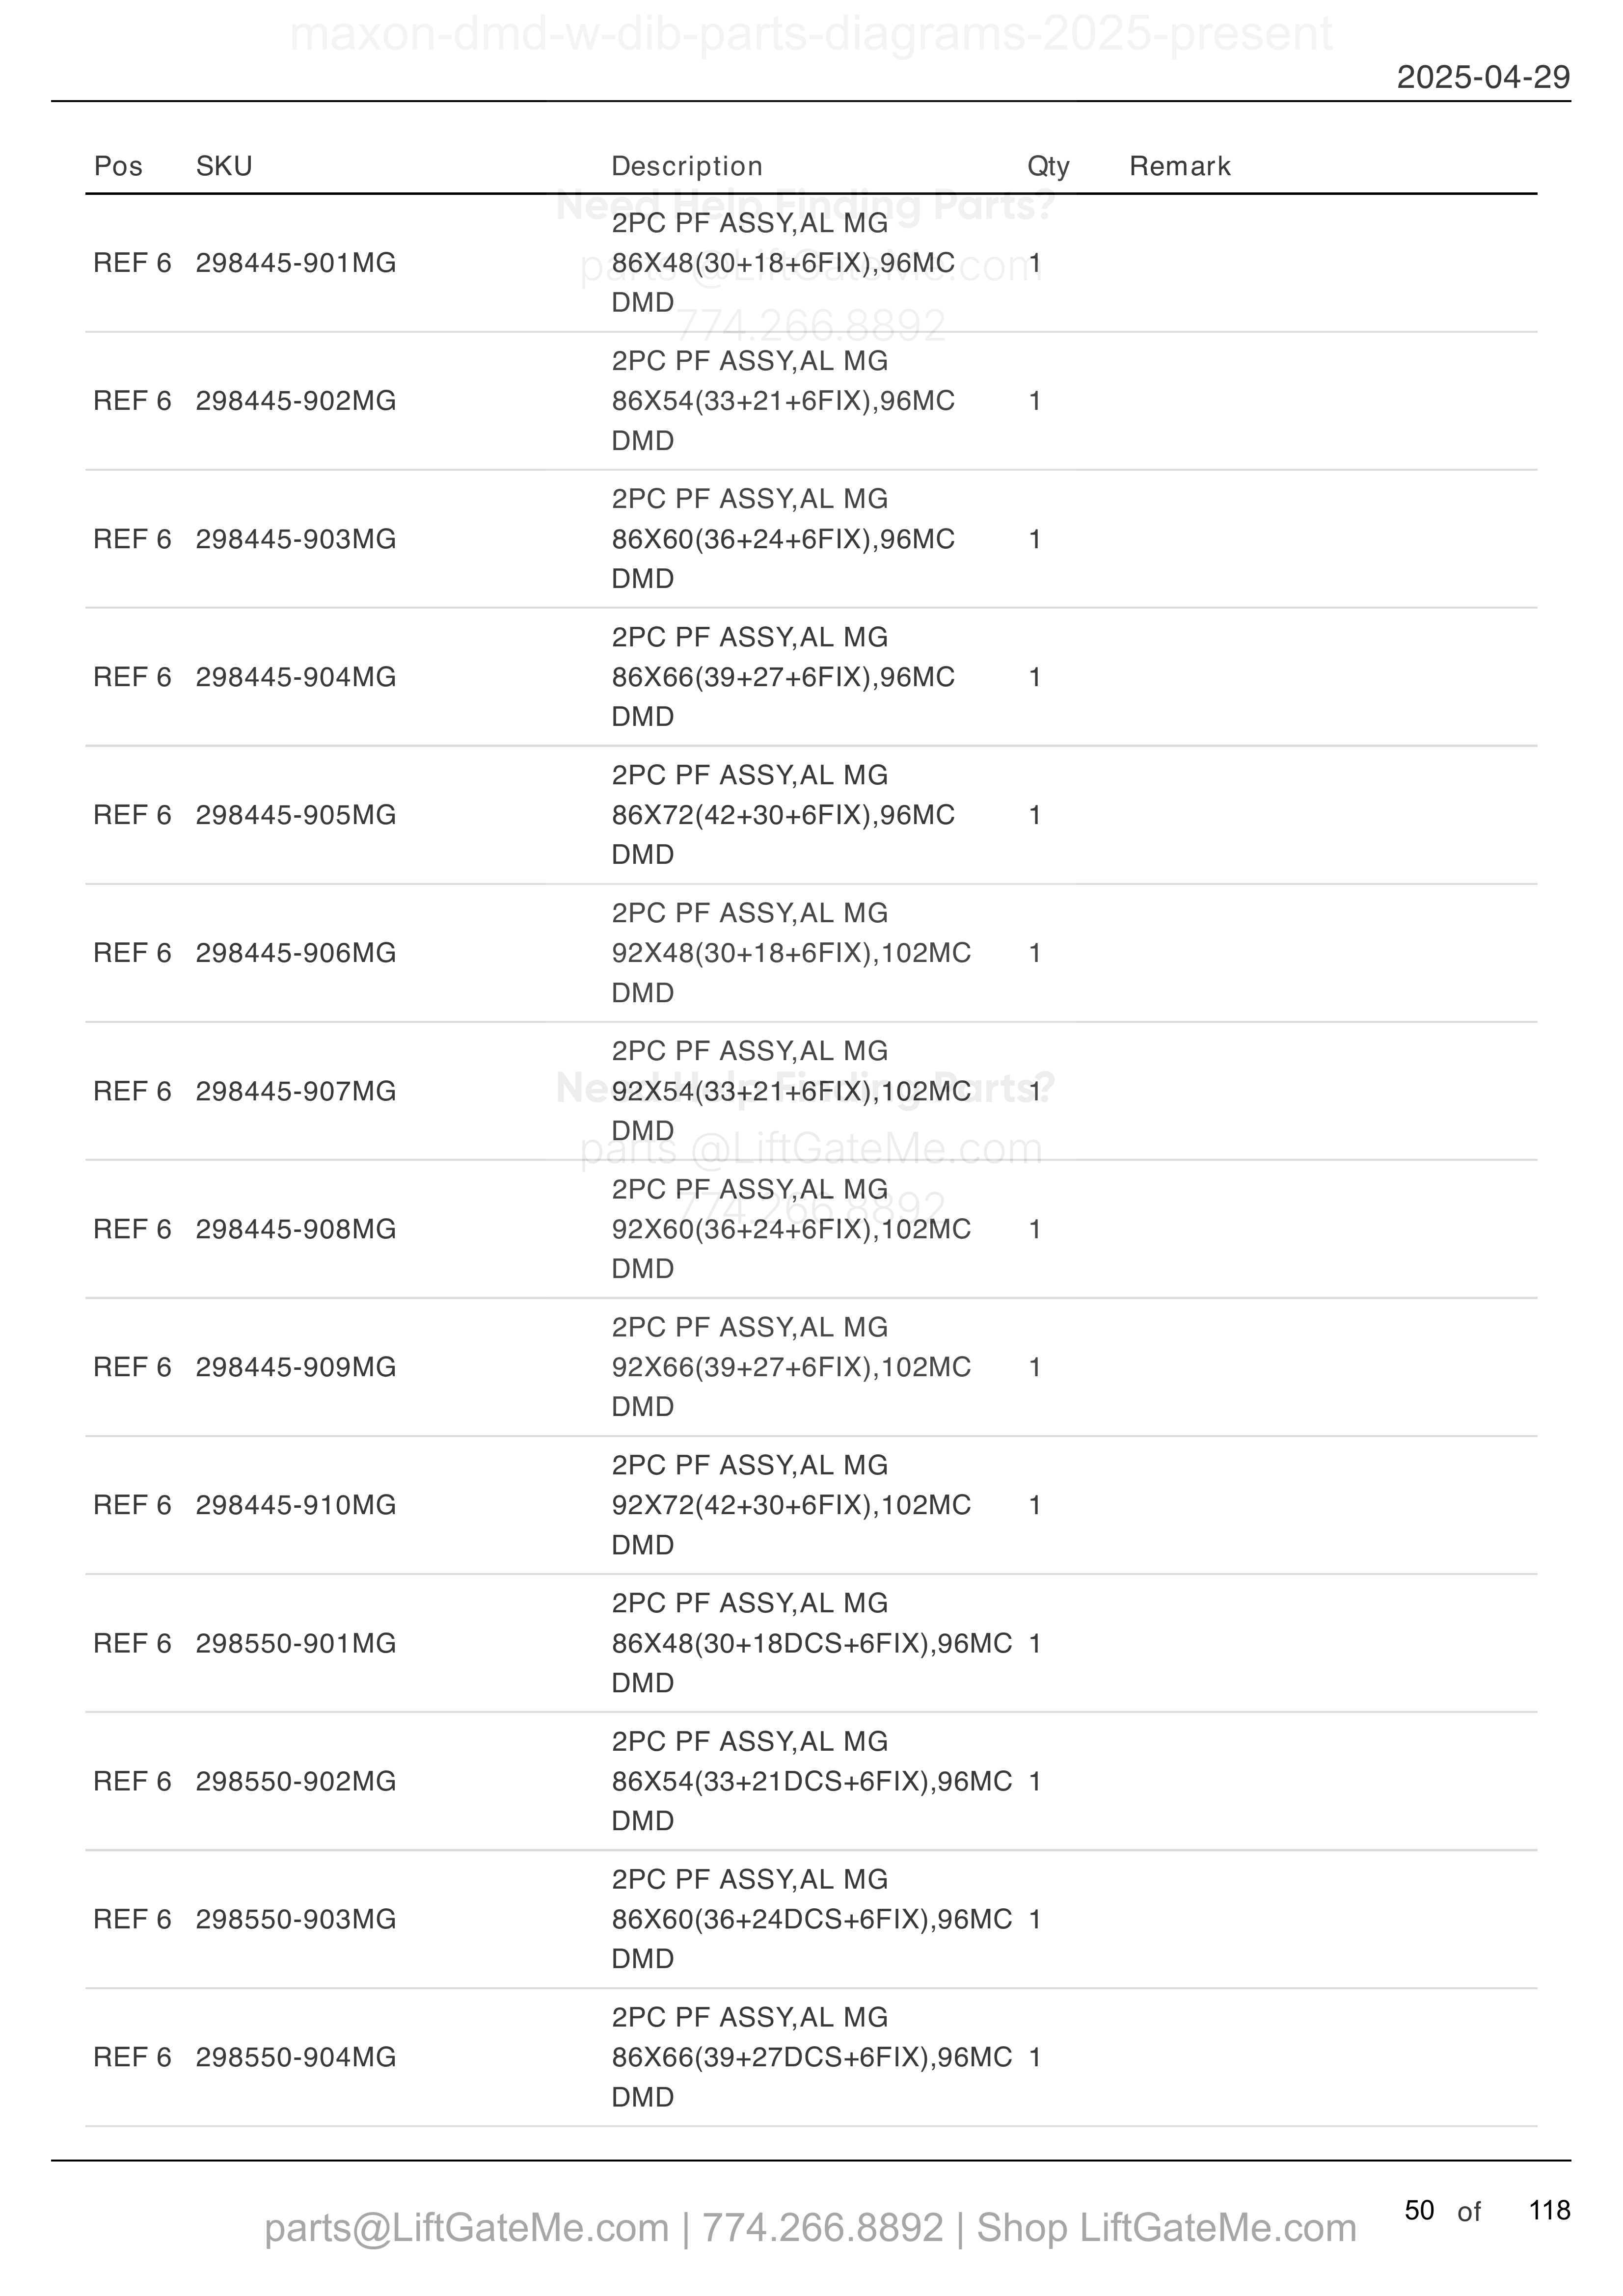Select SKU 298550-904MG row
Viewport: 1623px width, 2296px height.
811,2057
